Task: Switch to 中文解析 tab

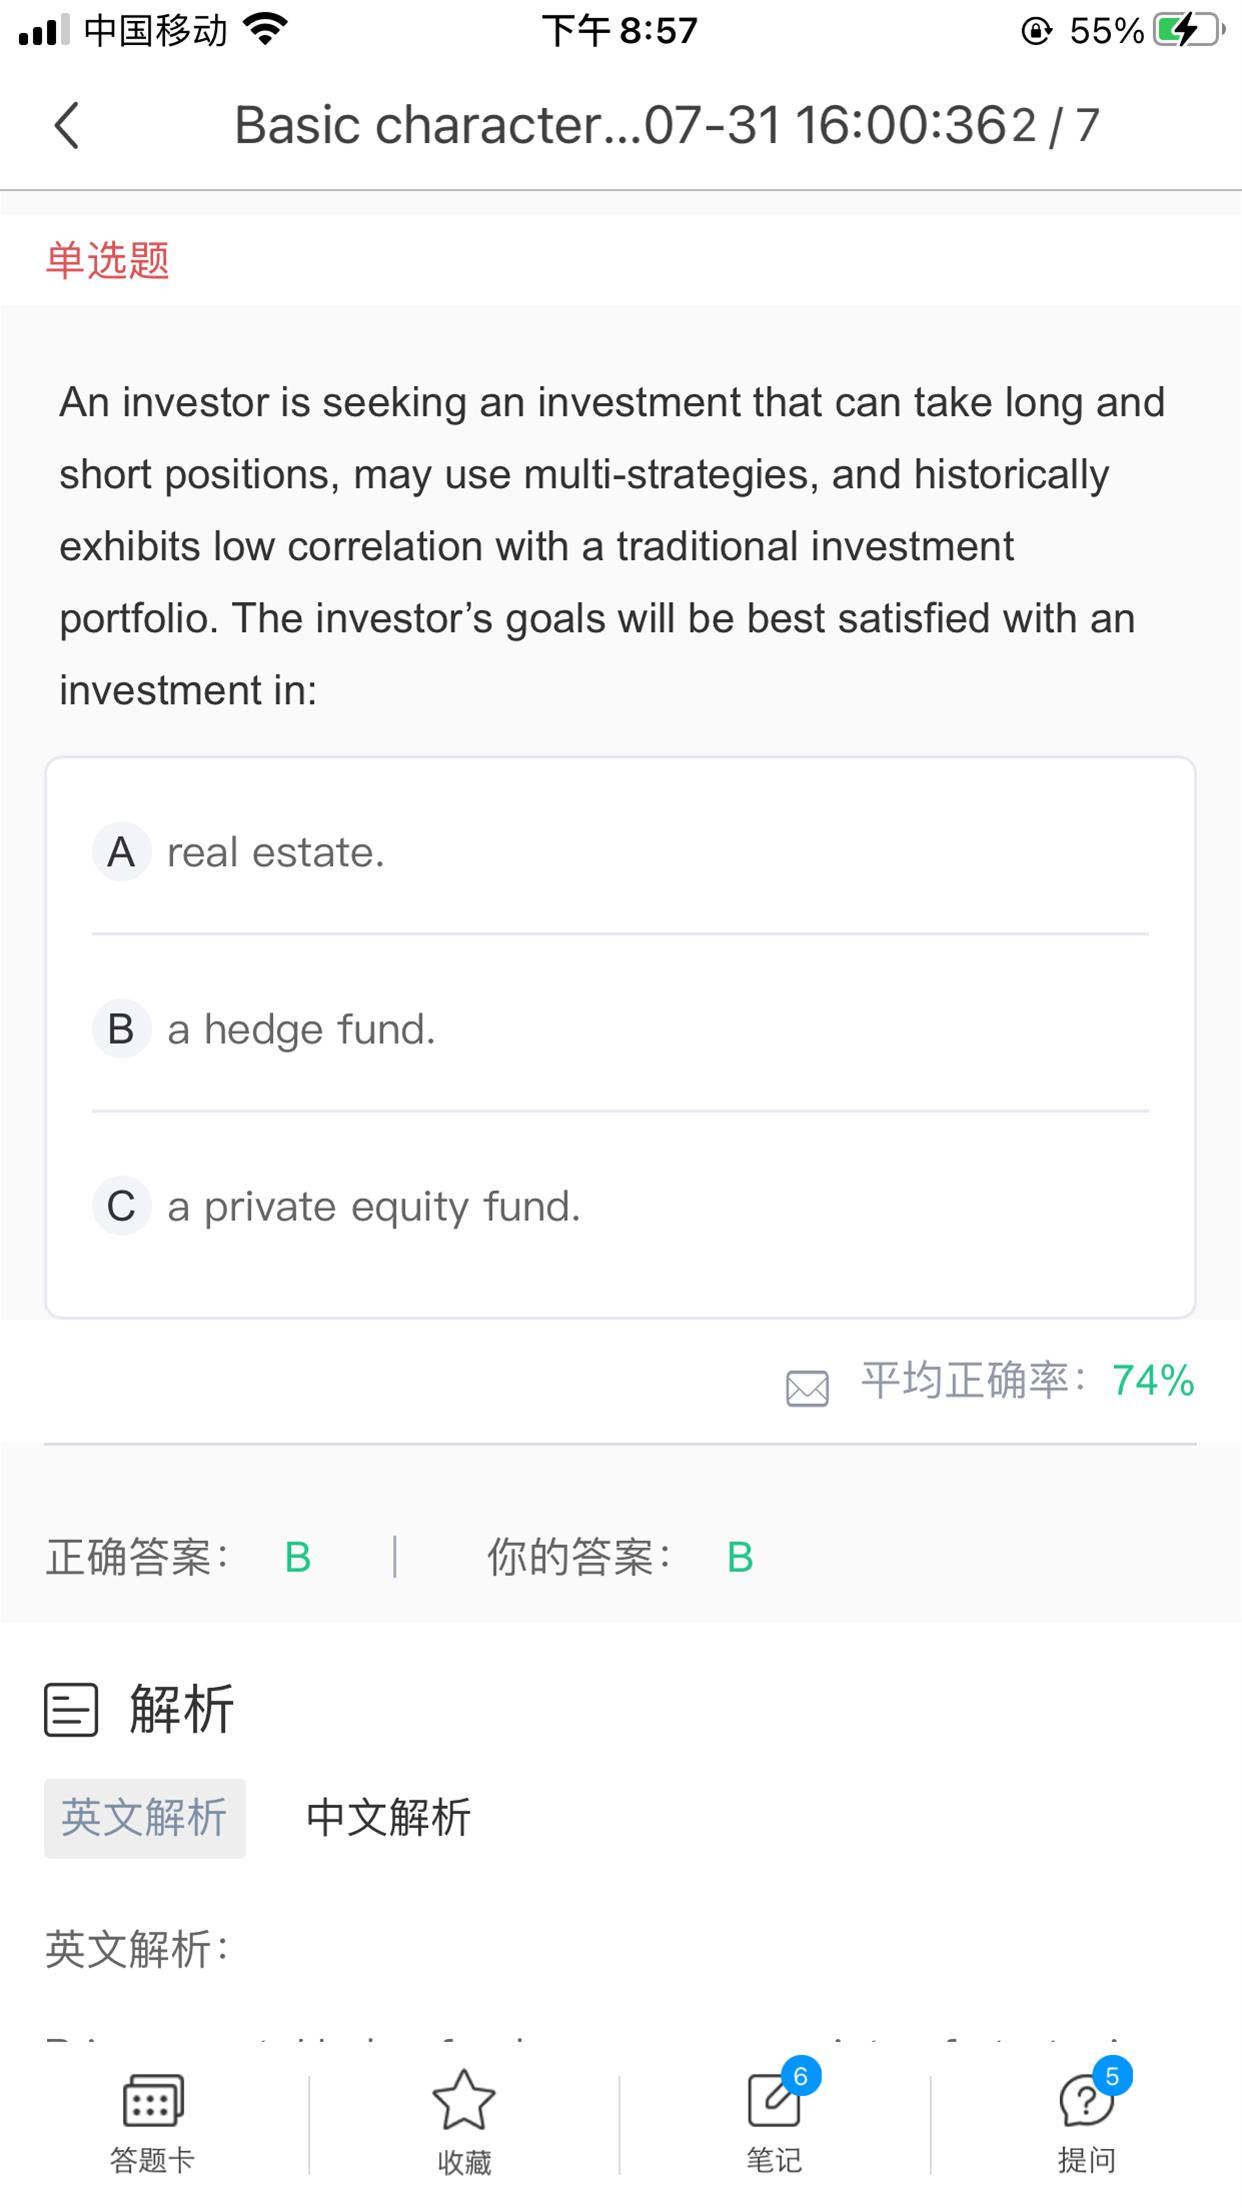Action: [x=388, y=1818]
